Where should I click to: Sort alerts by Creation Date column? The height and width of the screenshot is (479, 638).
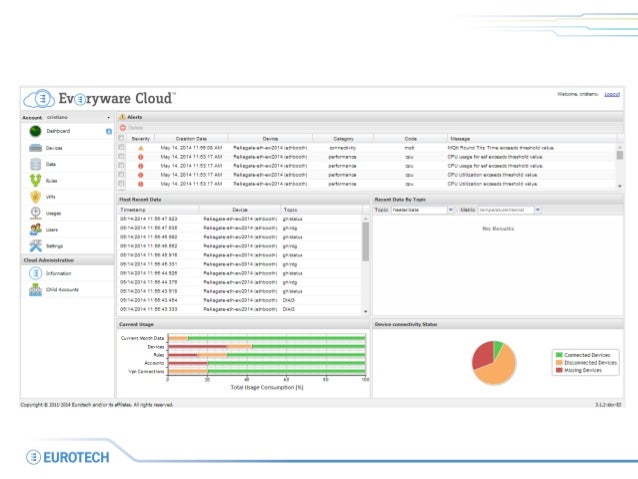[191, 139]
